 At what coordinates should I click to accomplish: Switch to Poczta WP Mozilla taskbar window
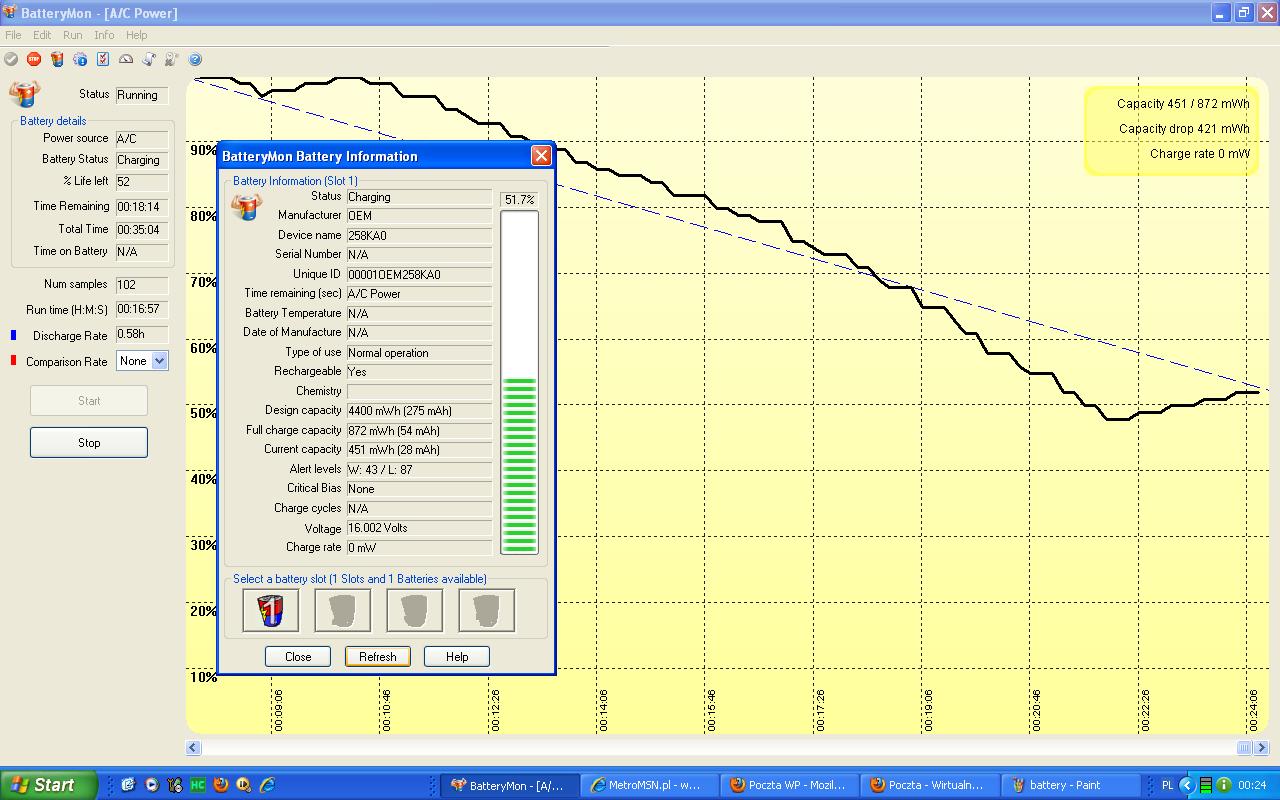coord(789,785)
